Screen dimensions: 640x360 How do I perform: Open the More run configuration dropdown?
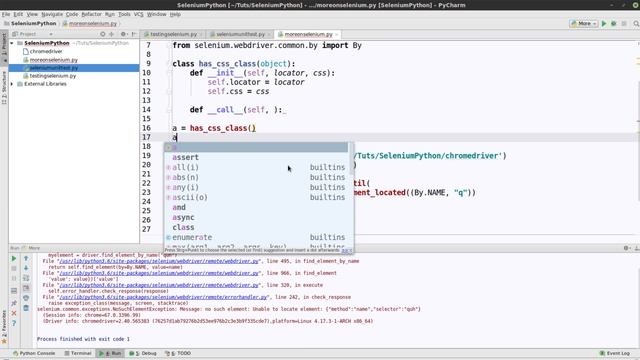(584, 24)
